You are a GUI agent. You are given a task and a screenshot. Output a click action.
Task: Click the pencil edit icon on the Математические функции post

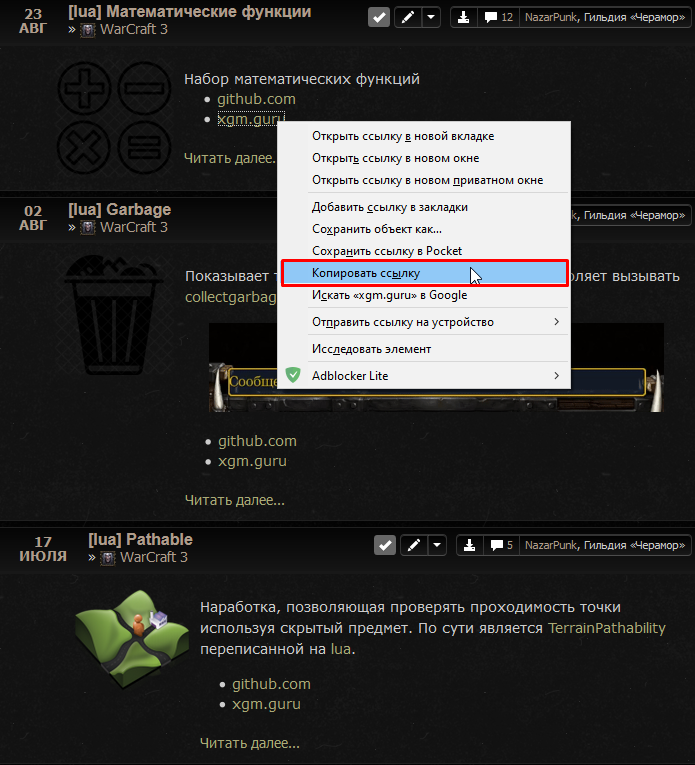408,18
